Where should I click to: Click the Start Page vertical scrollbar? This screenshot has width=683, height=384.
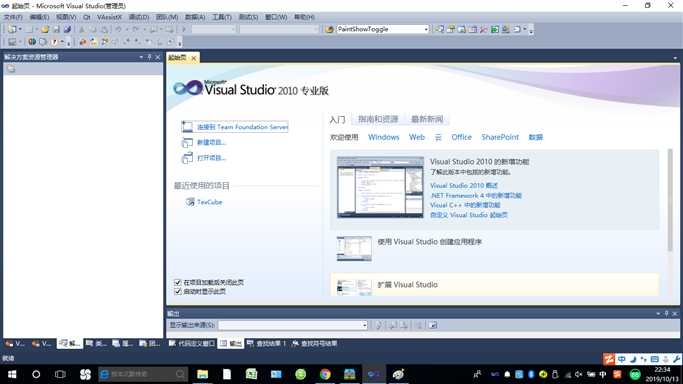click(670, 200)
